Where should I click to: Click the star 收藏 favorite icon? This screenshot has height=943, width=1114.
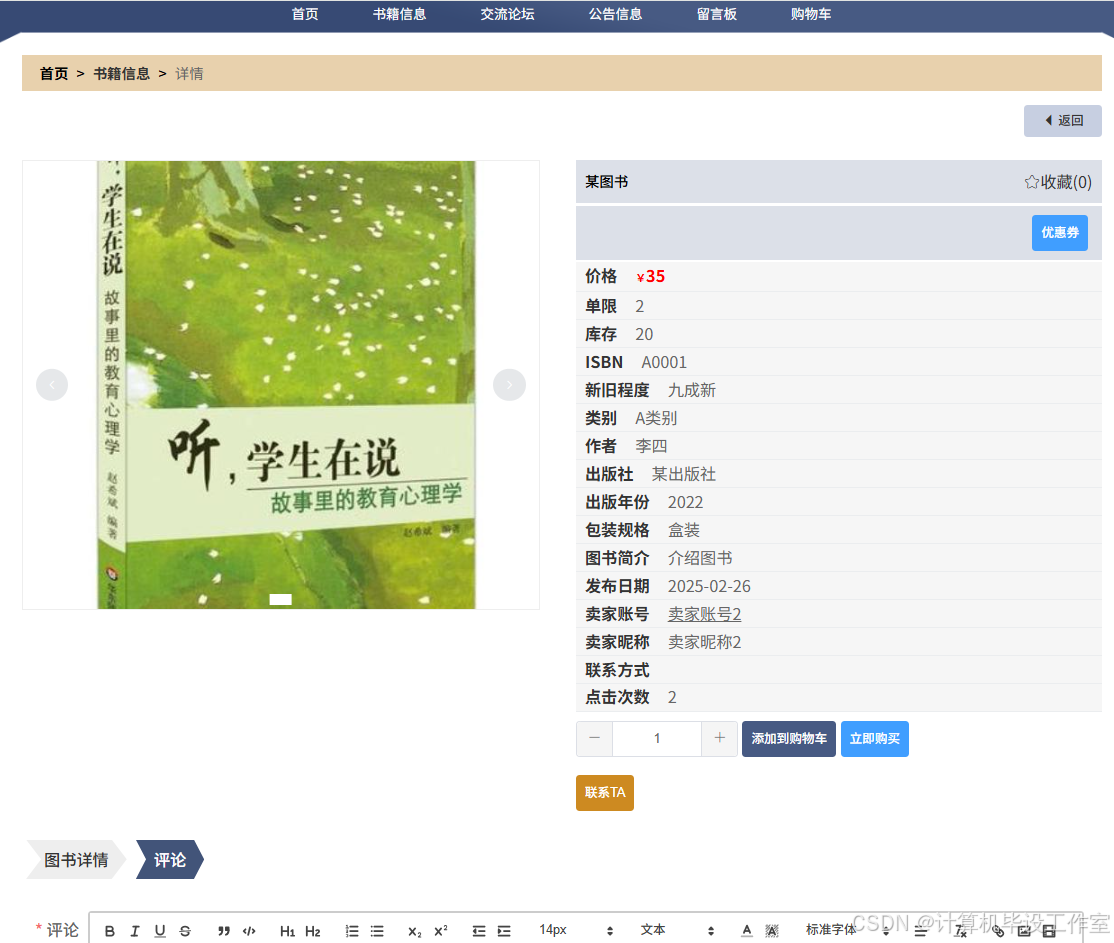(x=1032, y=182)
